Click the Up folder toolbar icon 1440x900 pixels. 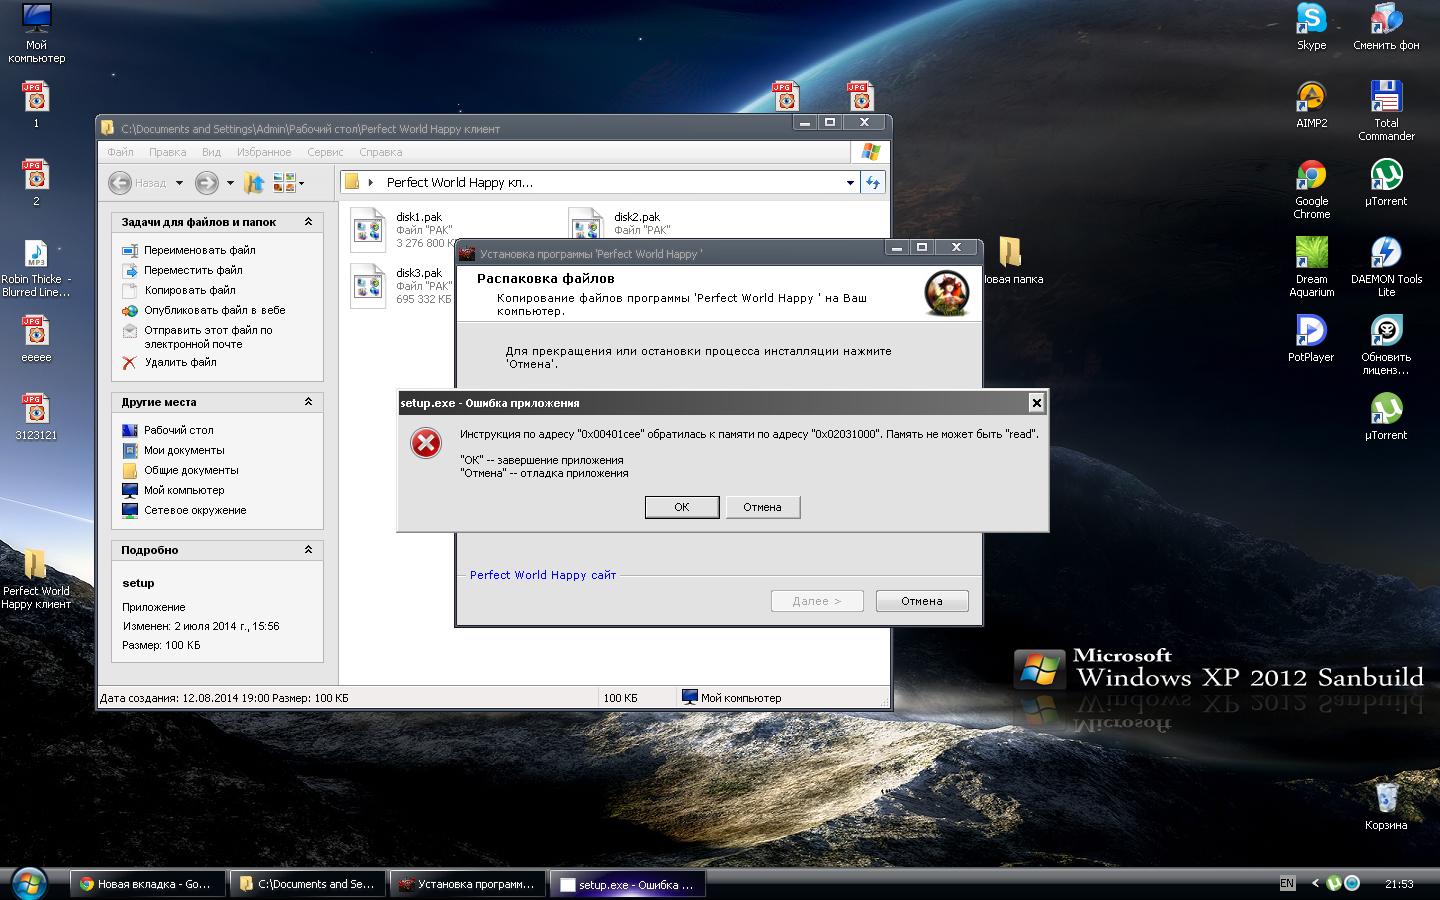pos(254,183)
